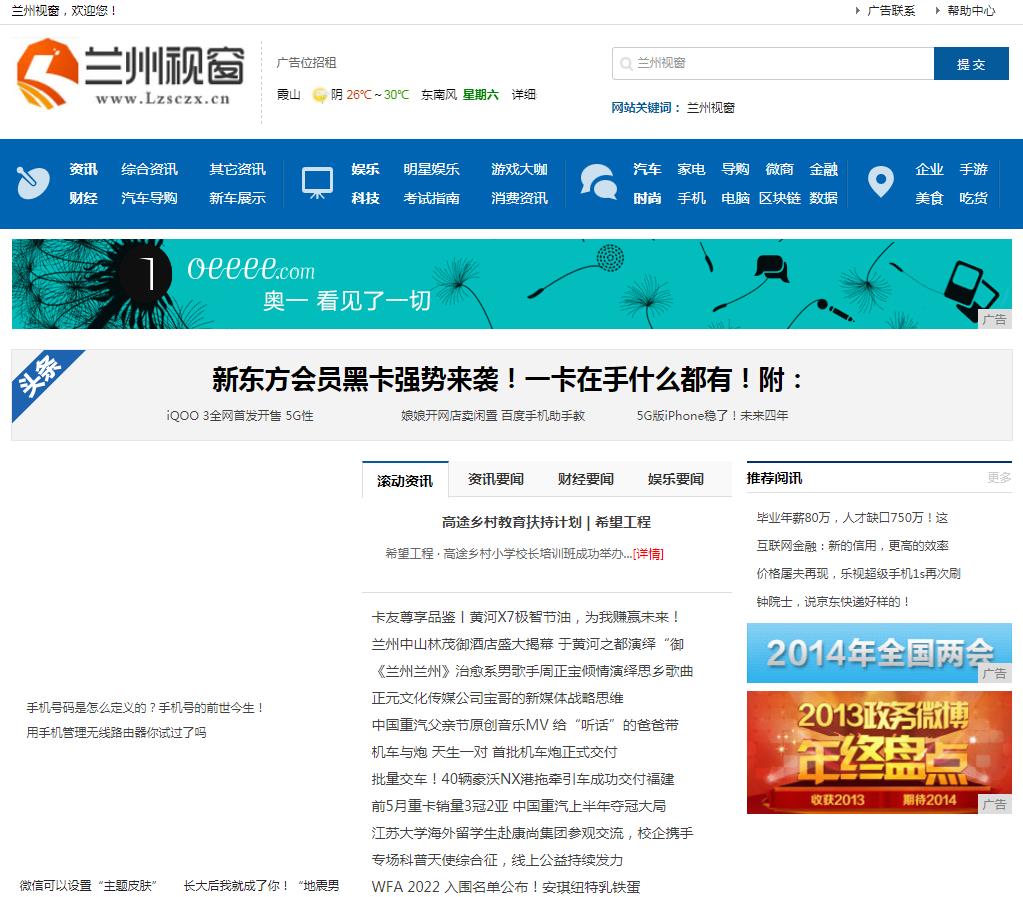
Task: Open 兰州中山林茂御酒店盛大揭幕 news item
Action: point(528,644)
